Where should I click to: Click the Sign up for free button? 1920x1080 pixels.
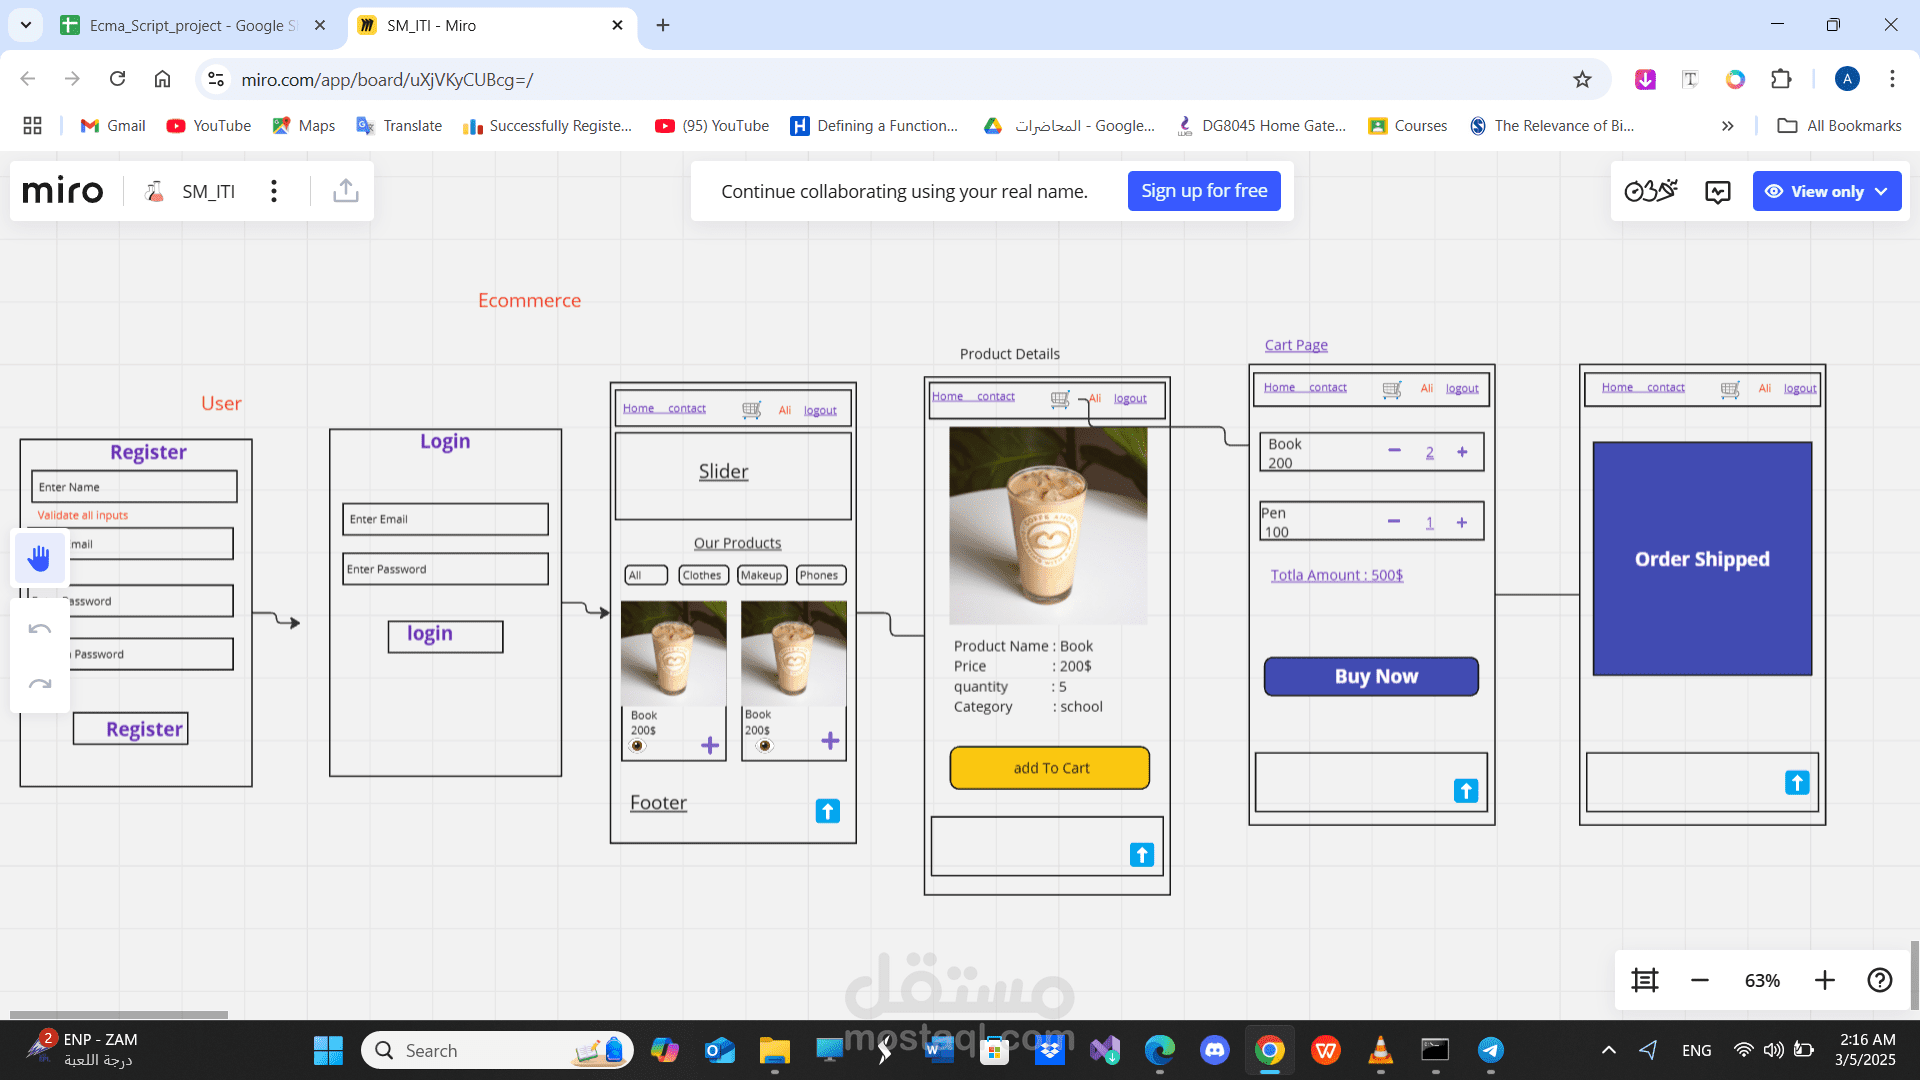[1204, 190]
